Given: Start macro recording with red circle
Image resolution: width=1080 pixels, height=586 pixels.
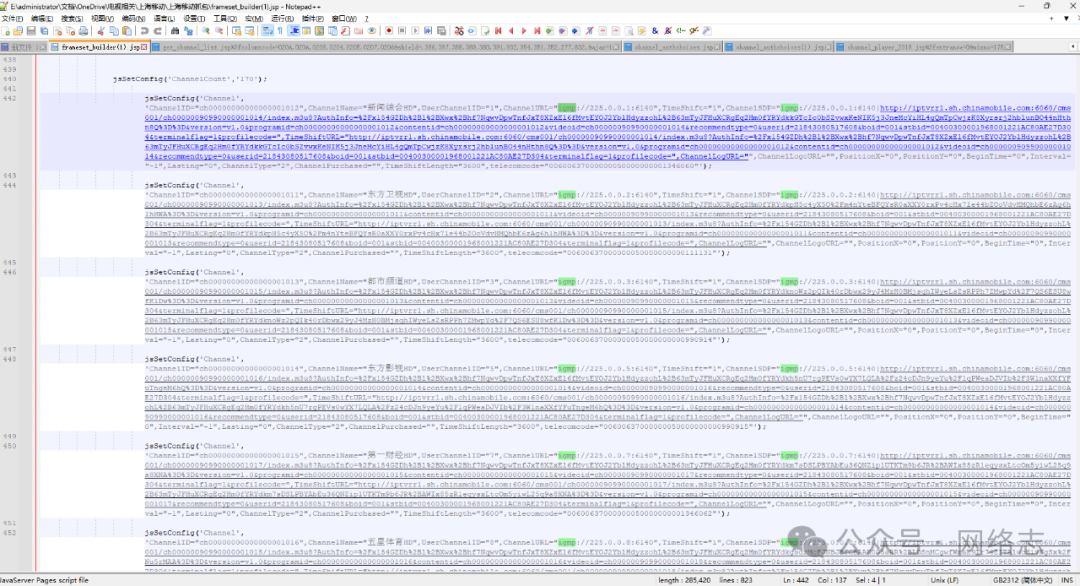Looking at the screenshot, I should 388,31.
